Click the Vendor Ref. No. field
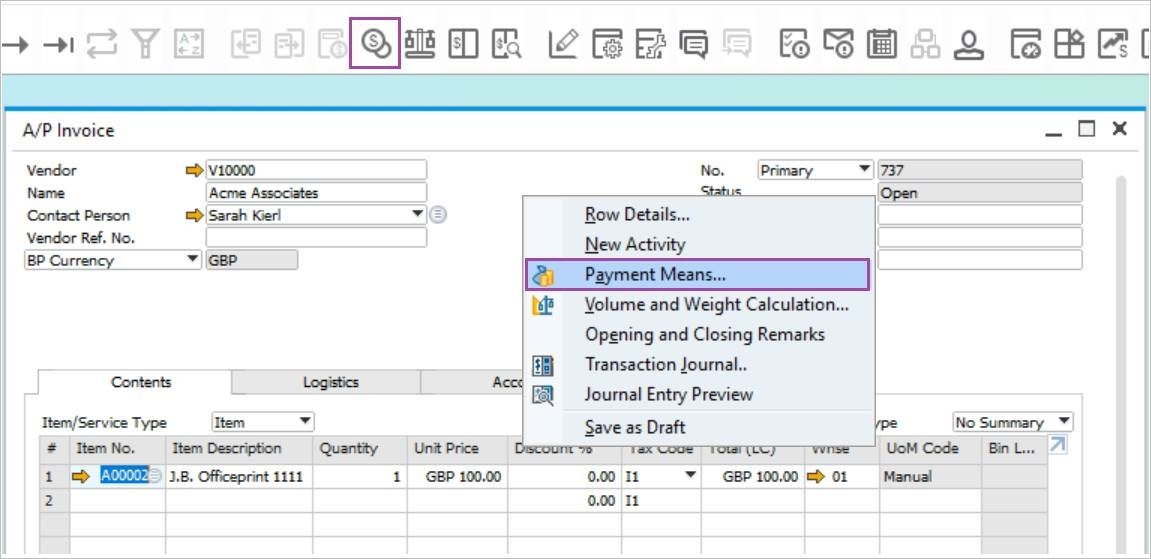Image resolution: width=1151 pixels, height=559 pixels. pos(316,238)
